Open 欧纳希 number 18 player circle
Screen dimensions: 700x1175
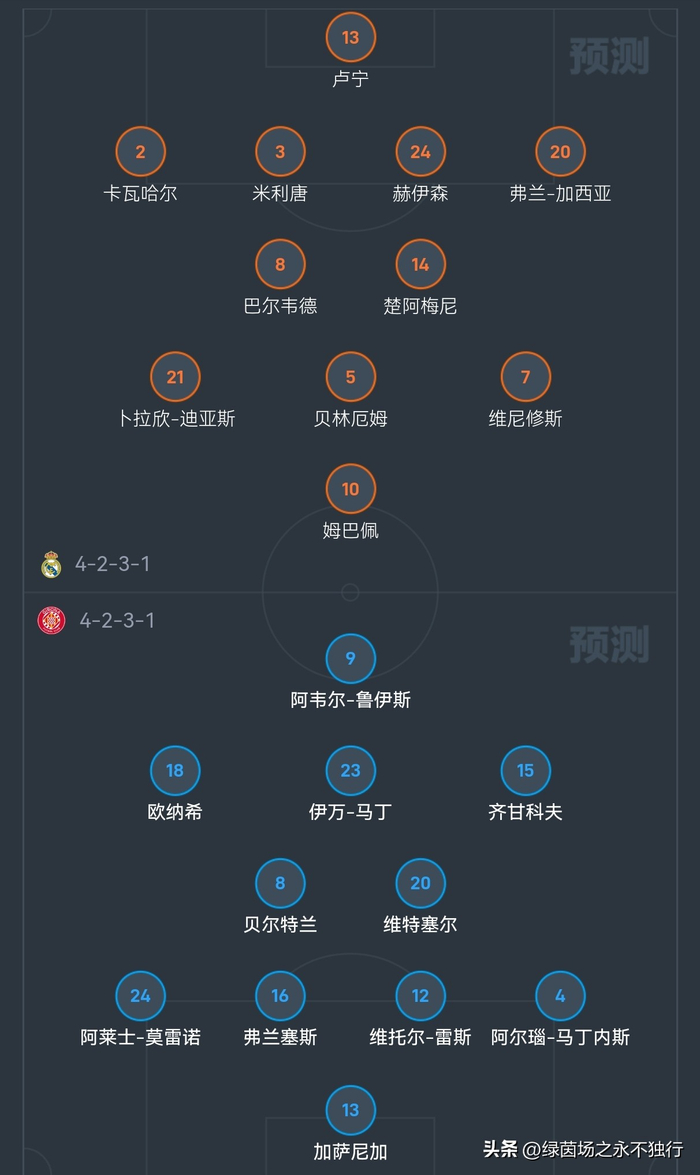(175, 771)
